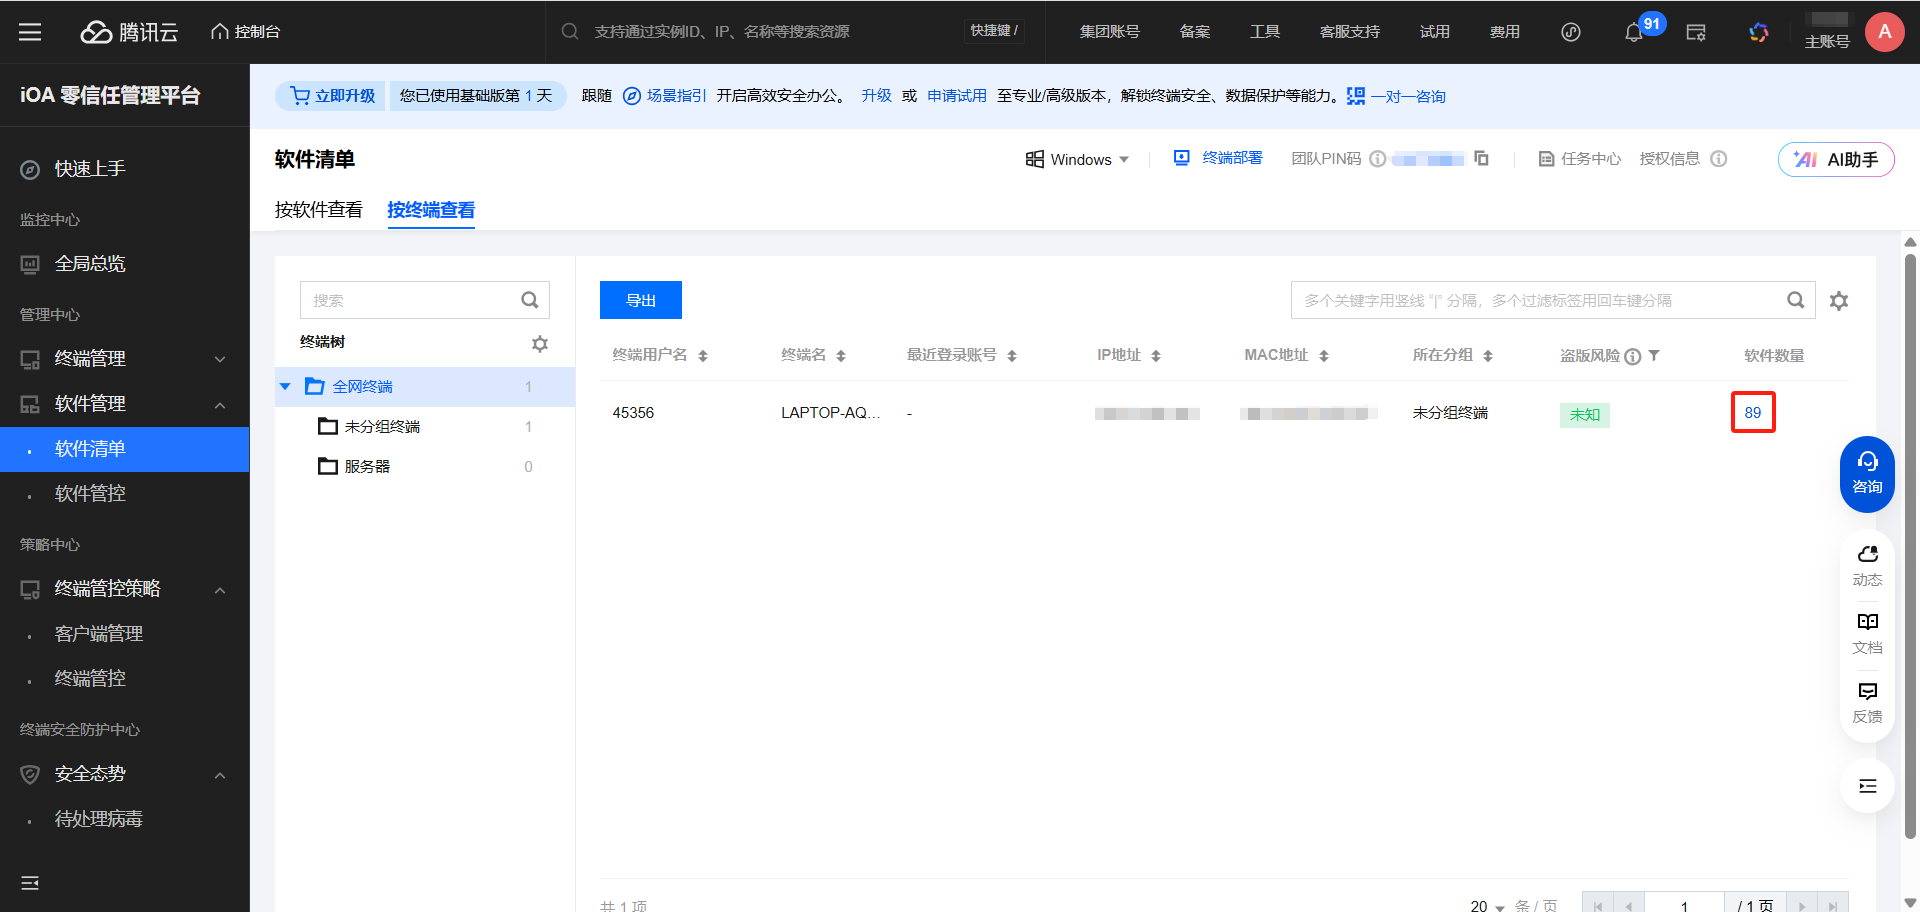Image resolution: width=1920 pixels, height=912 pixels.
Task: Open the AI助手 assistant
Action: tap(1836, 160)
